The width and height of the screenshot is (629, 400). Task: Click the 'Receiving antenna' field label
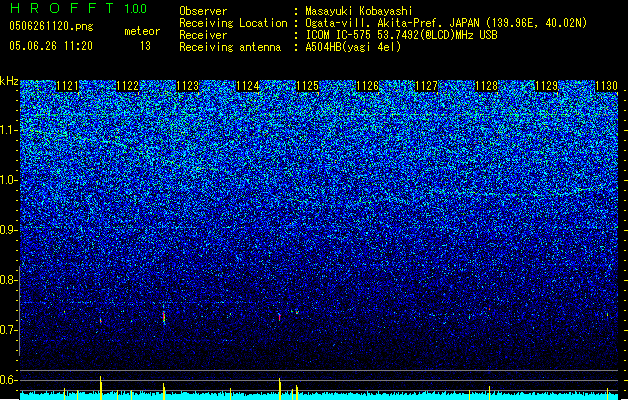[230, 47]
